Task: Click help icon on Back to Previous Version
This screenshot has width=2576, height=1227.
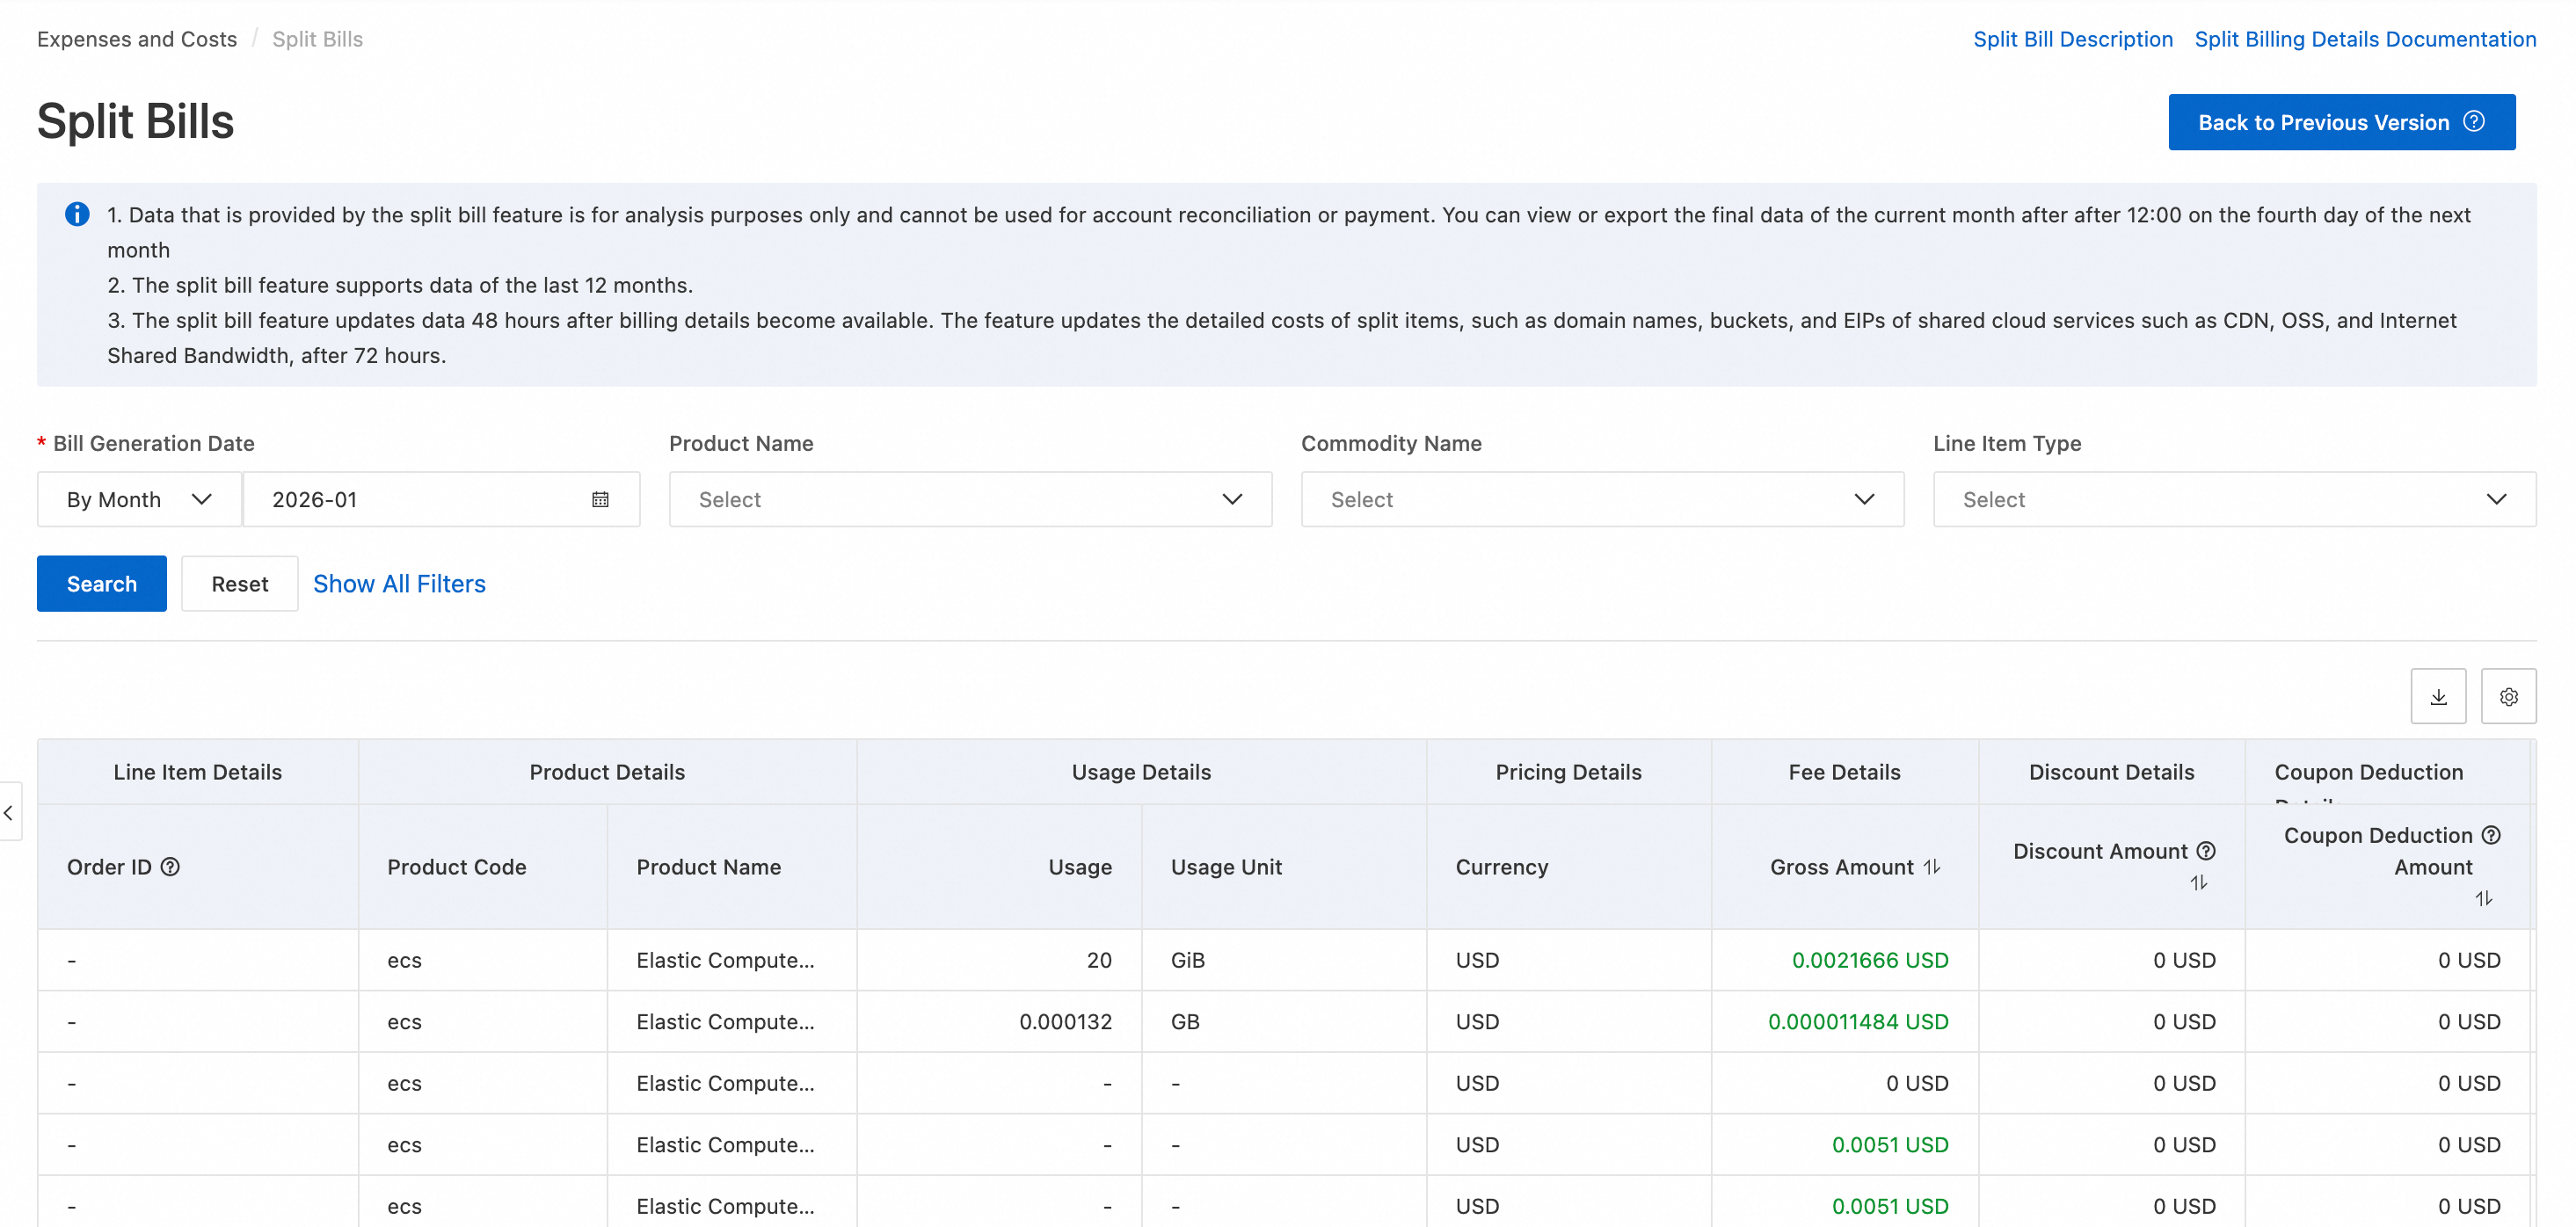Action: coord(2473,121)
